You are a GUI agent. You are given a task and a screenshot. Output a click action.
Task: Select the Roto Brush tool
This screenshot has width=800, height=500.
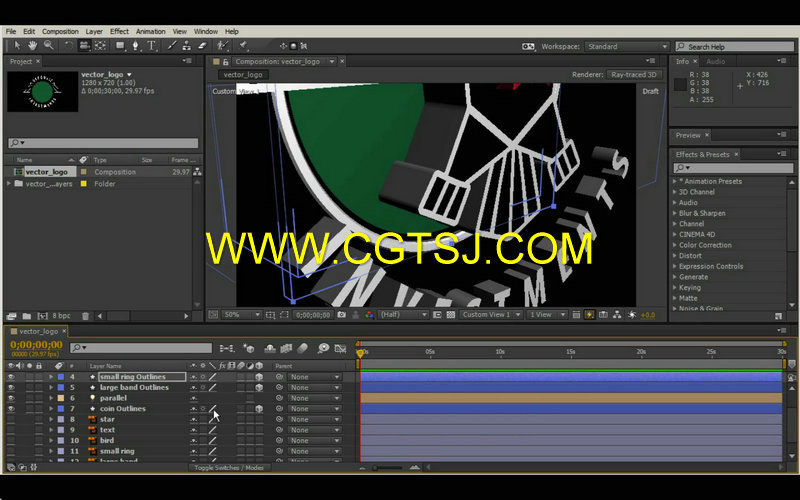click(x=222, y=46)
